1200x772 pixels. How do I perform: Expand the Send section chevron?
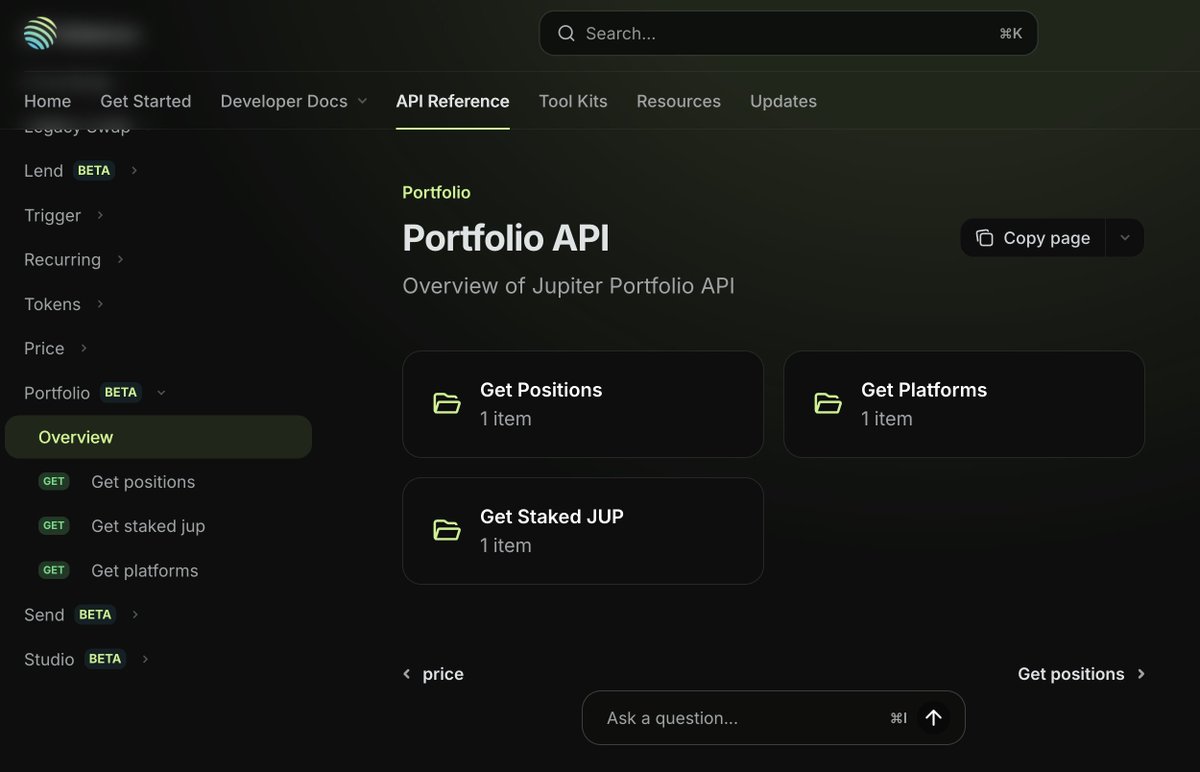135,615
